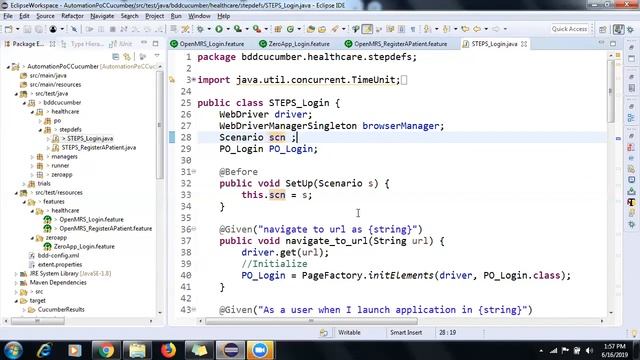Click the External Tools run icon

point(256,29)
